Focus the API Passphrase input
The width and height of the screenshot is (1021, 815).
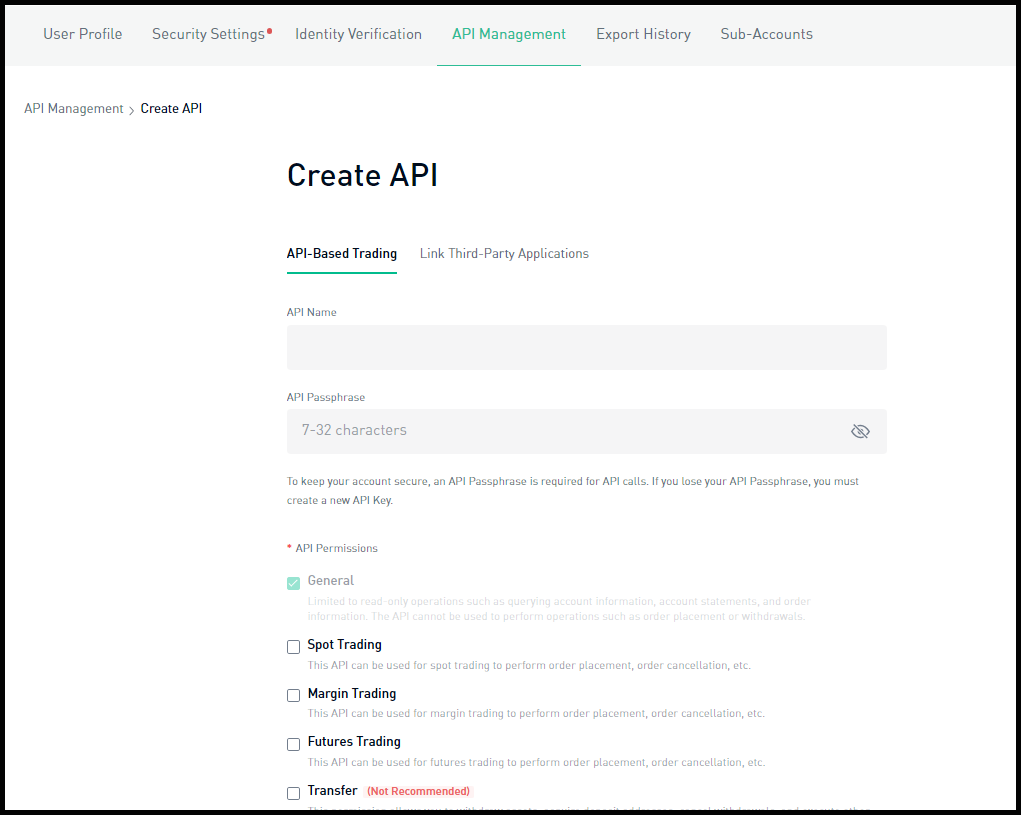click(560, 431)
